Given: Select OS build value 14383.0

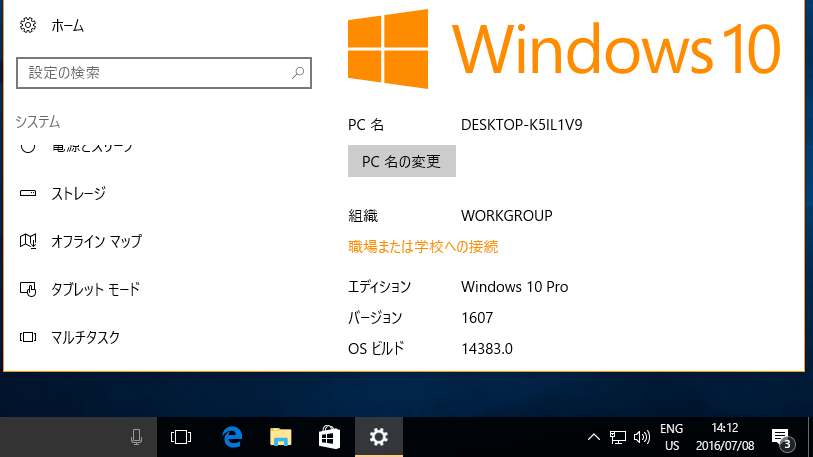Looking at the screenshot, I should pyautogui.click(x=487, y=349).
